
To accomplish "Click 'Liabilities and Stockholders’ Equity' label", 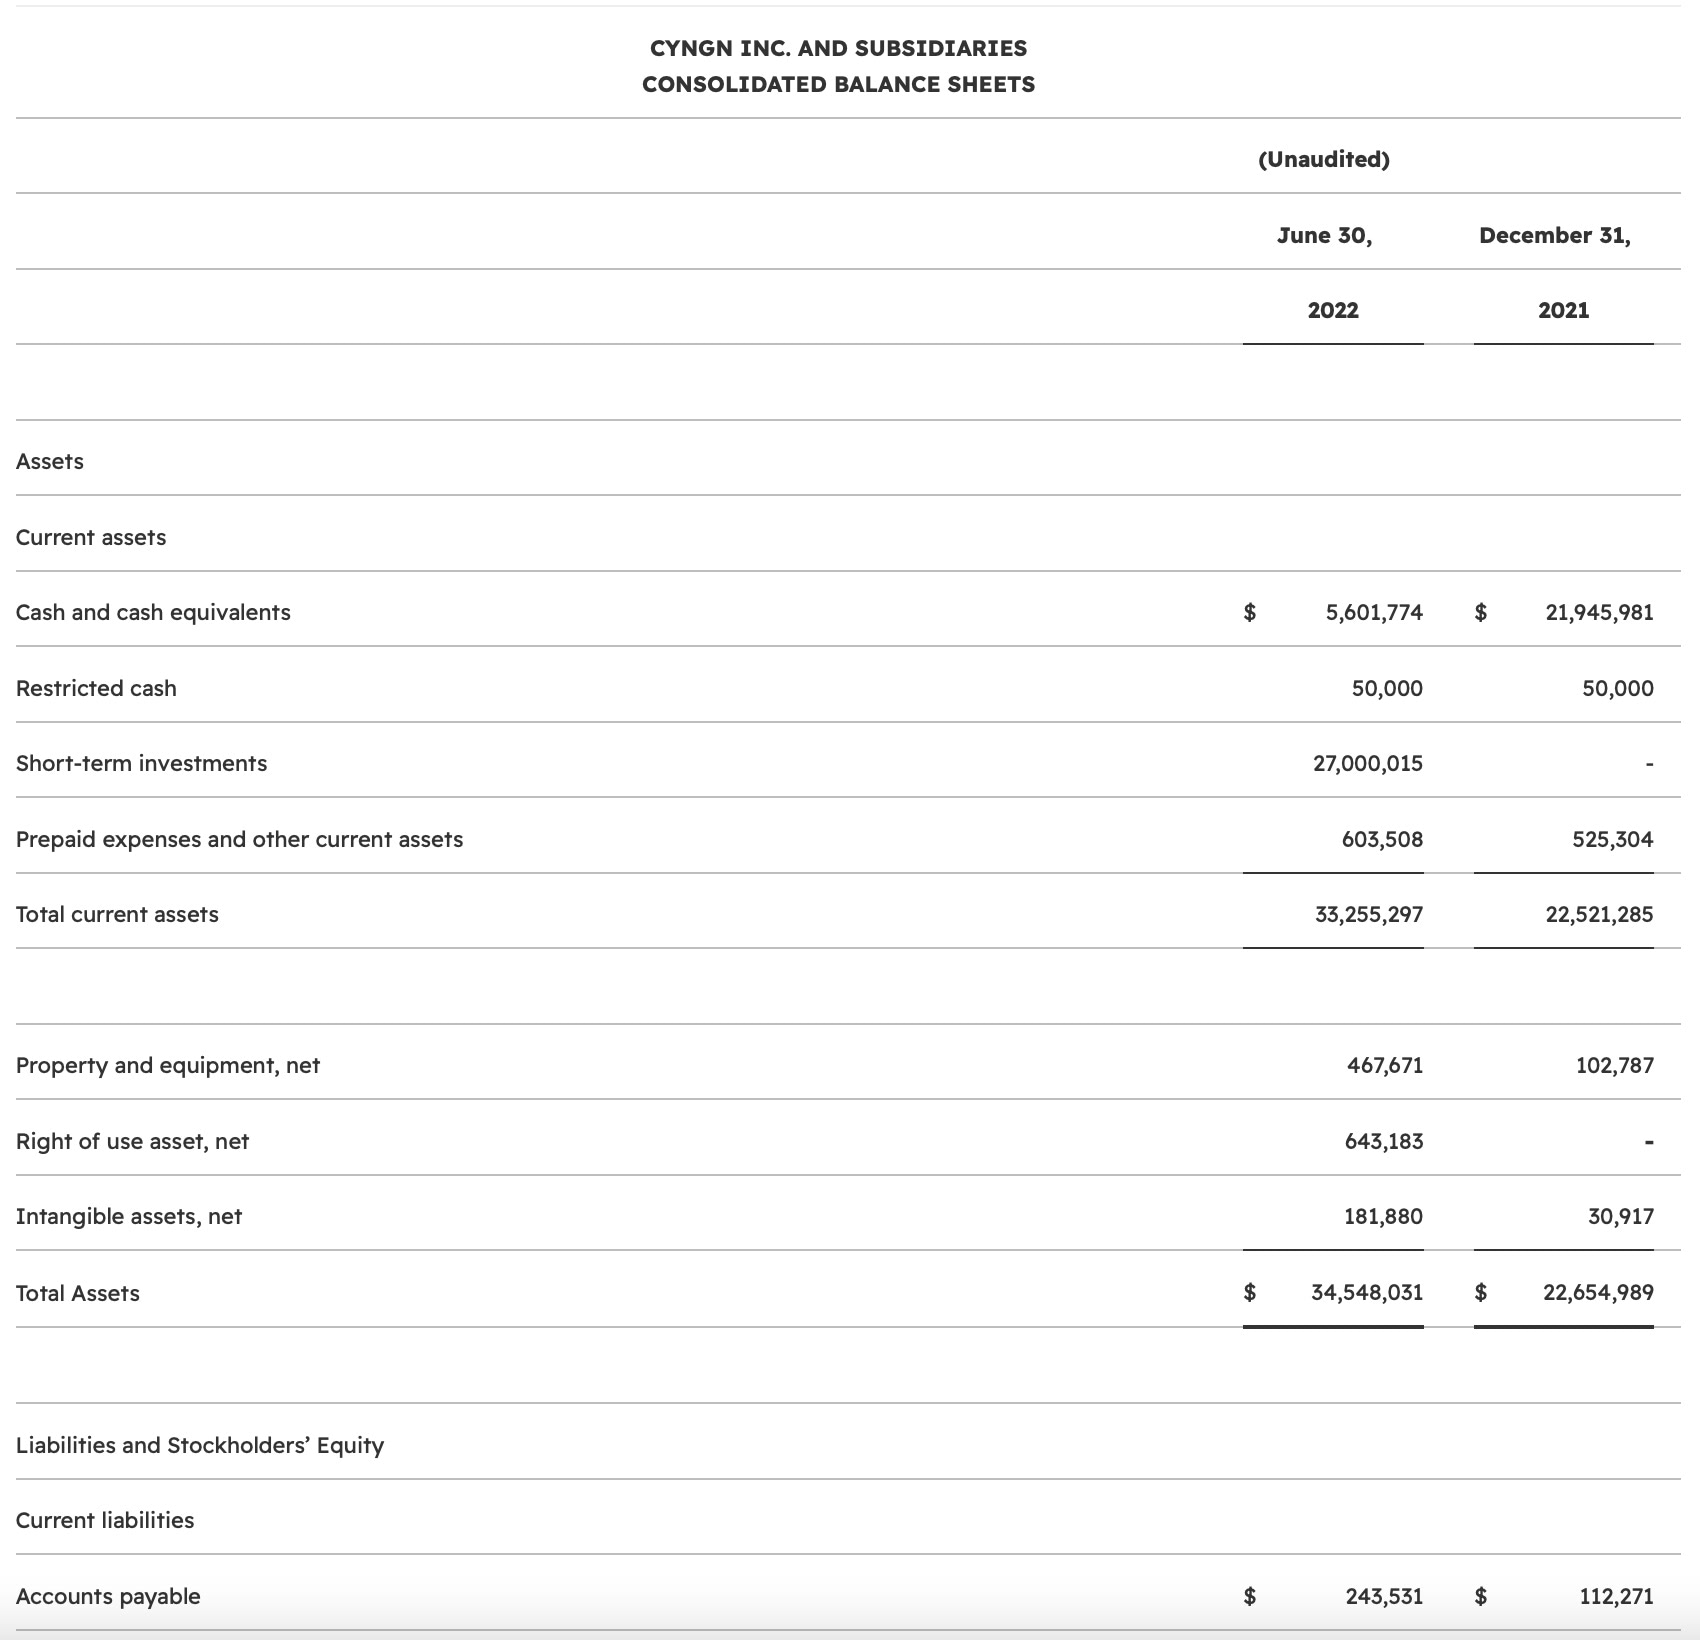I will pos(200,1445).
